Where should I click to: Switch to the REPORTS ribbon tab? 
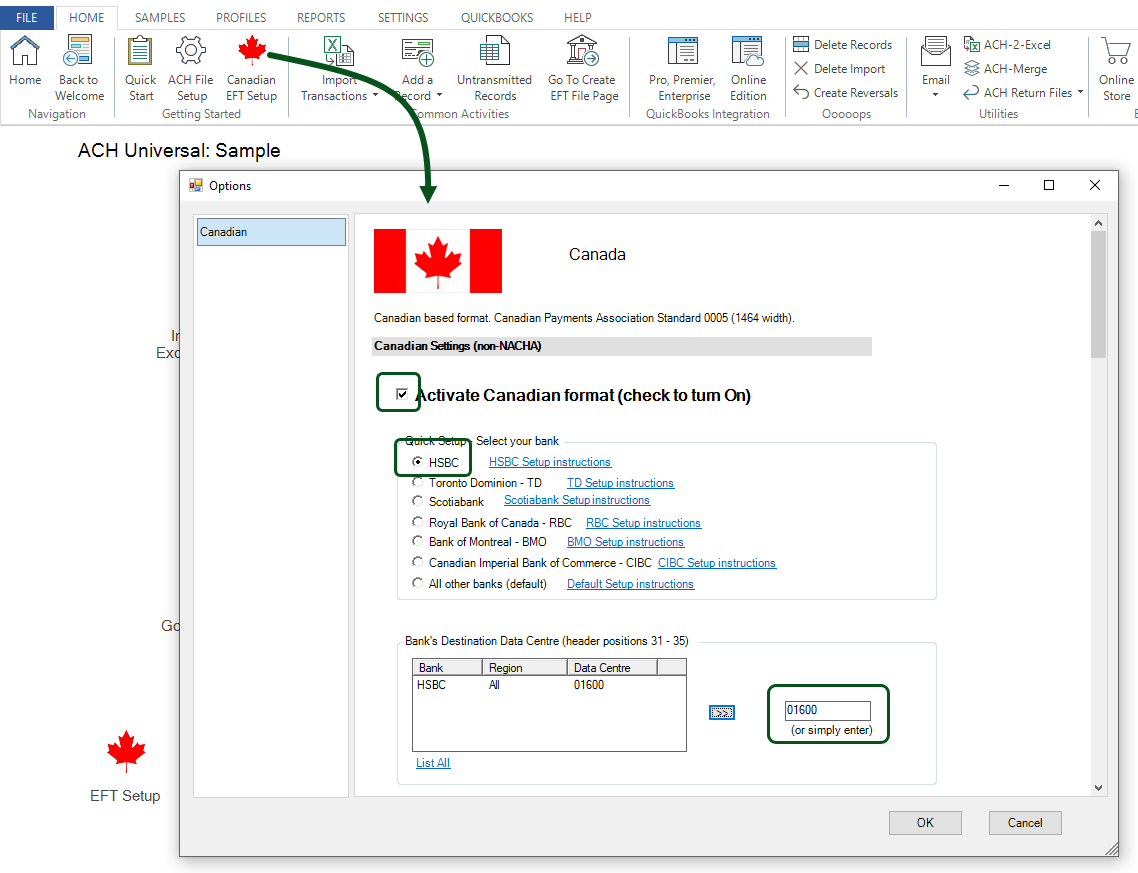321,17
